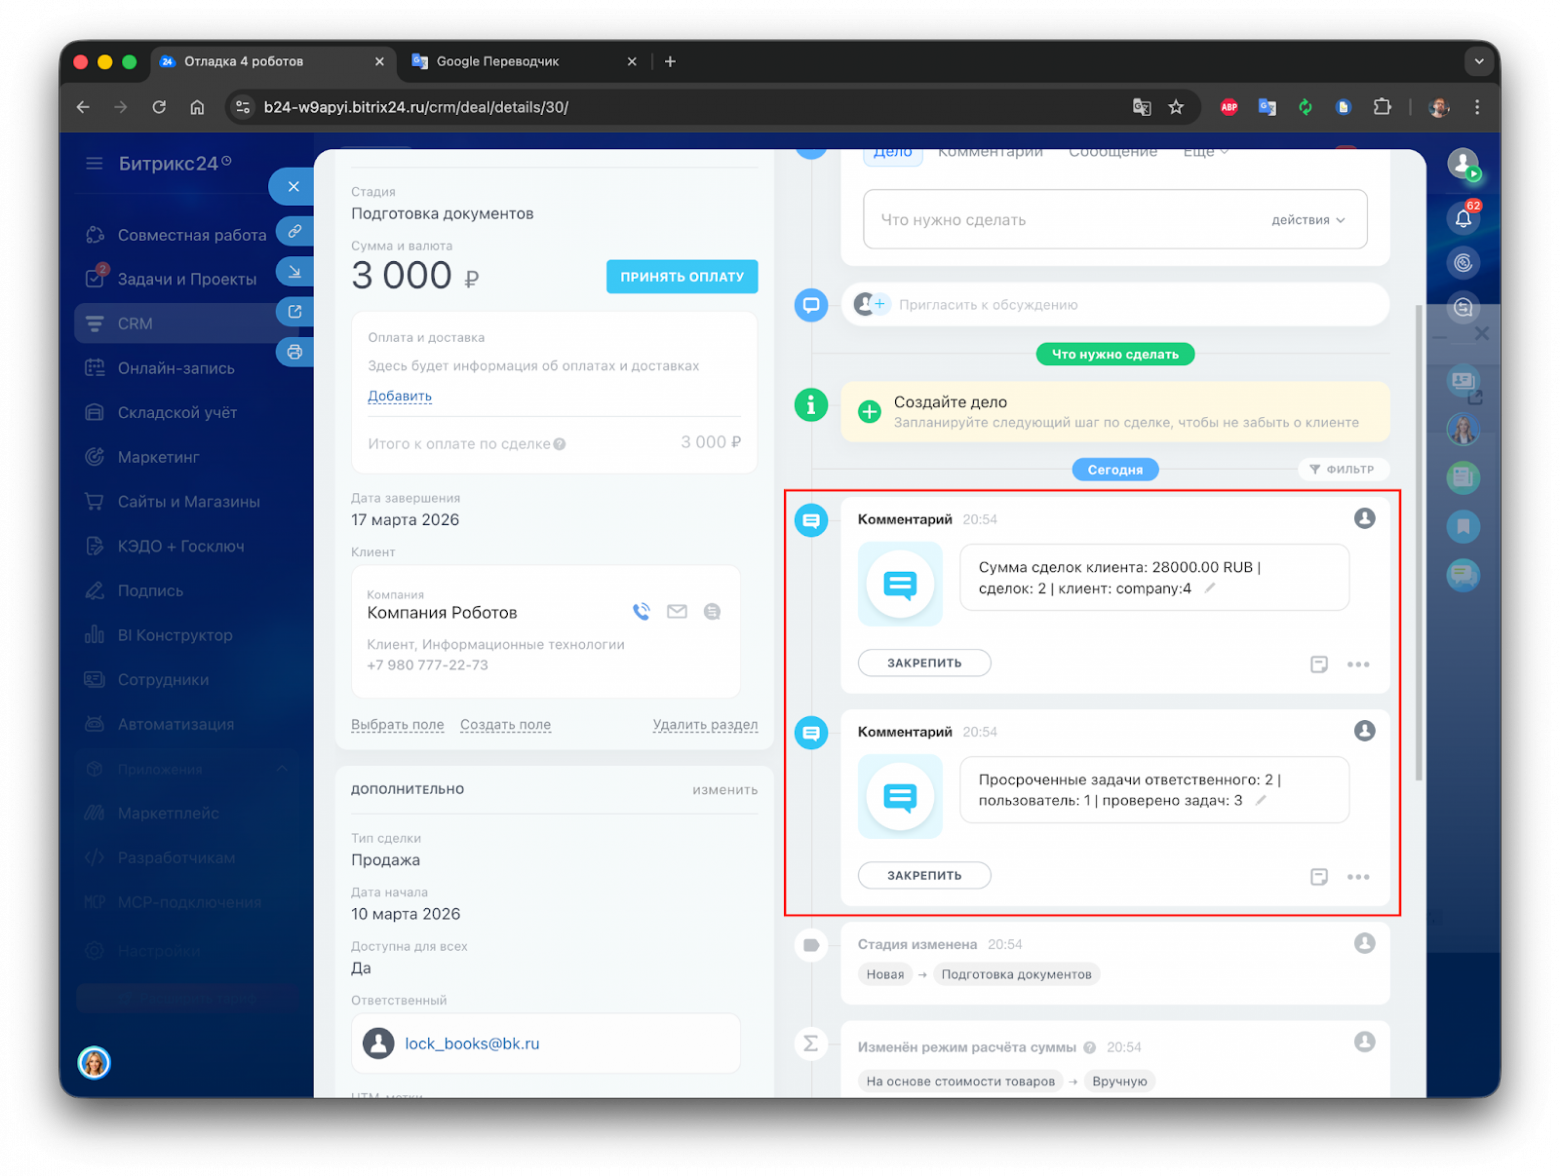
Task: Bookmark this page with the star icon
Action: click(x=1176, y=107)
